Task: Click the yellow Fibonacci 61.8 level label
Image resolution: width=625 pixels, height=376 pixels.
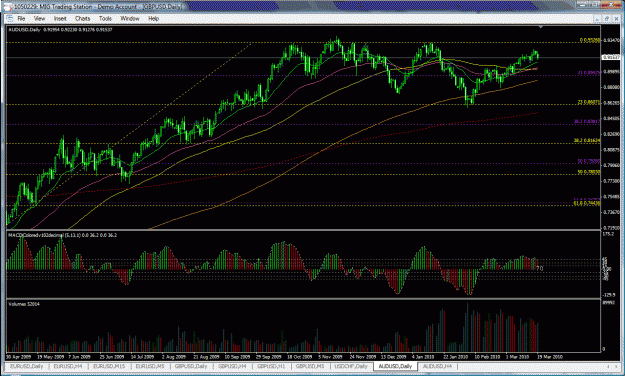Action: 587,203
